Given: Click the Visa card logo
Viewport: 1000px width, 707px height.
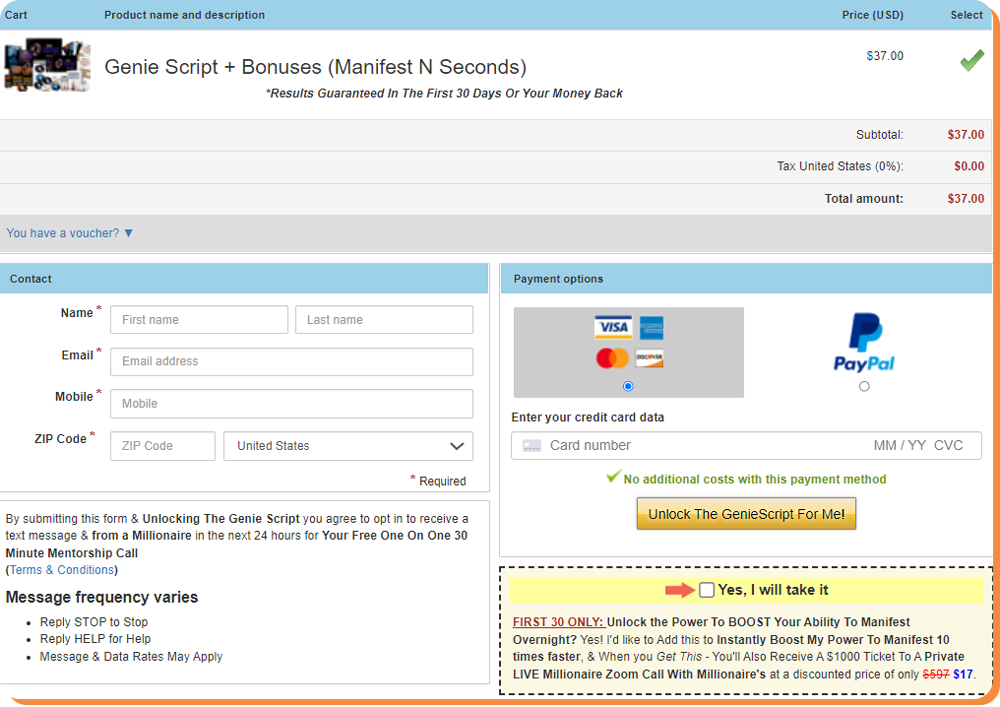Looking at the screenshot, I should click(x=613, y=327).
